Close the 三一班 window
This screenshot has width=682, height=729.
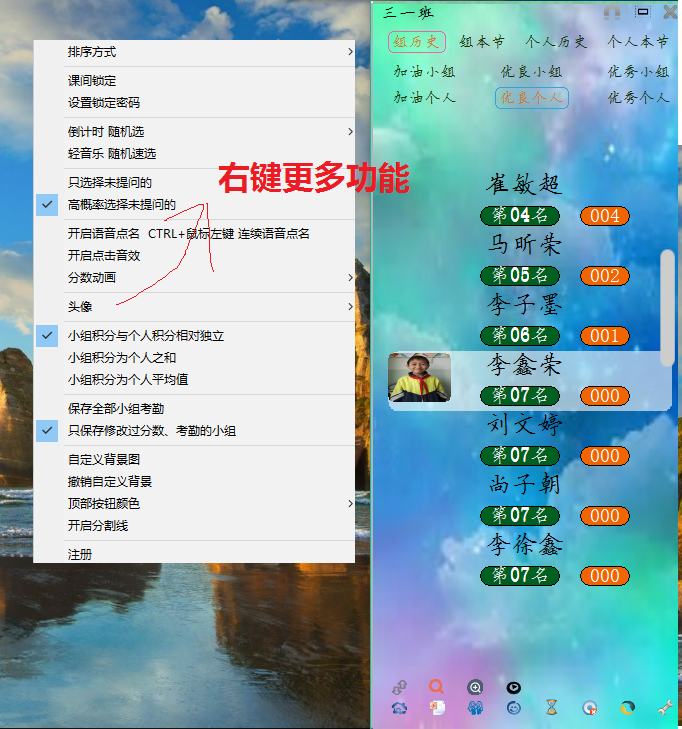tap(670, 12)
